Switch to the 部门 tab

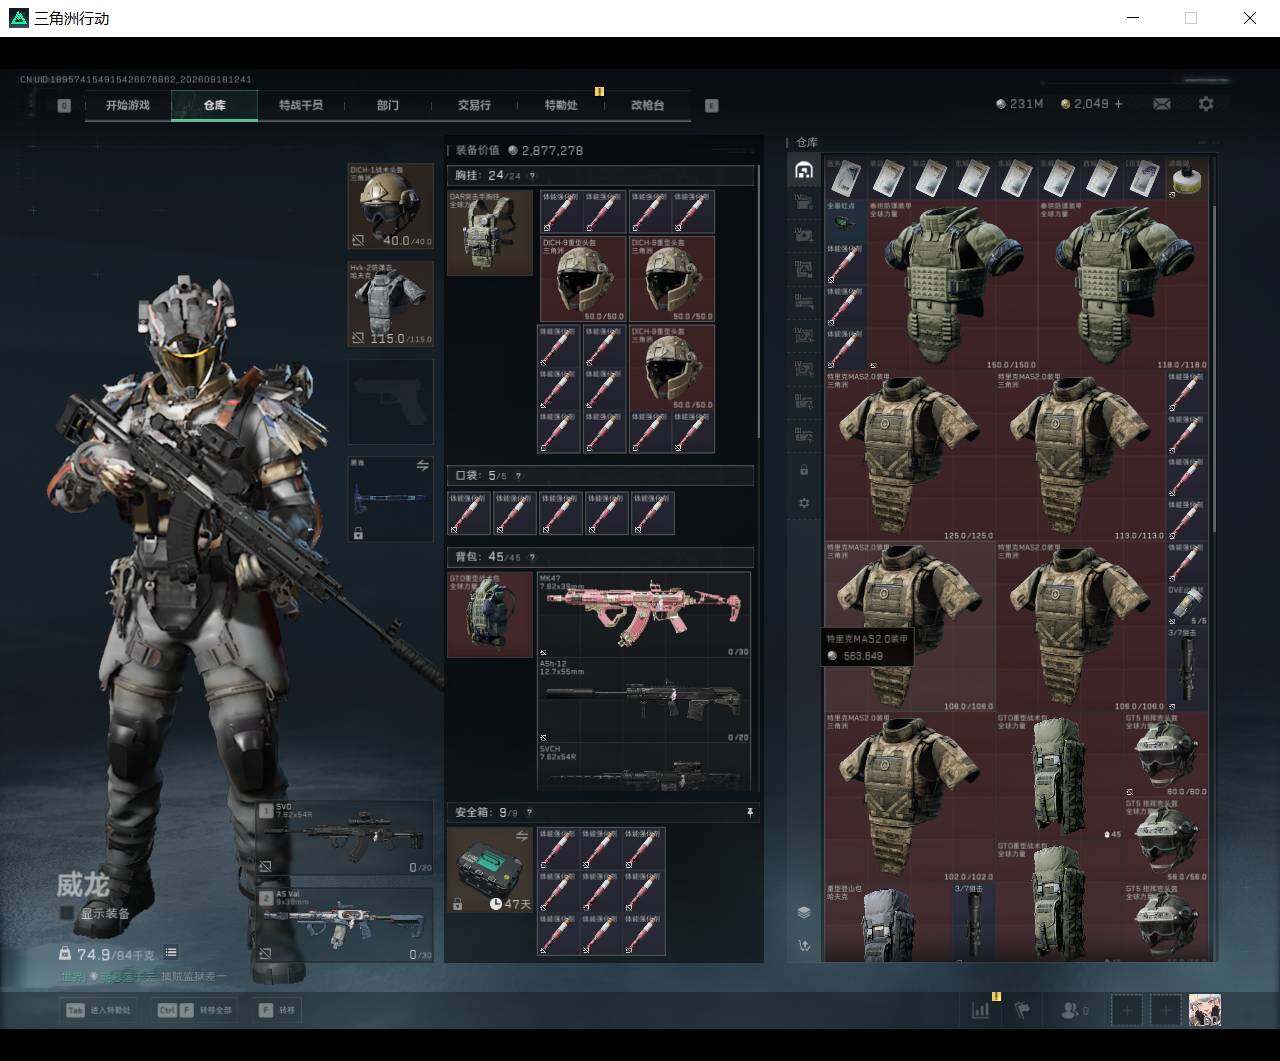click(x=387, y=105)
